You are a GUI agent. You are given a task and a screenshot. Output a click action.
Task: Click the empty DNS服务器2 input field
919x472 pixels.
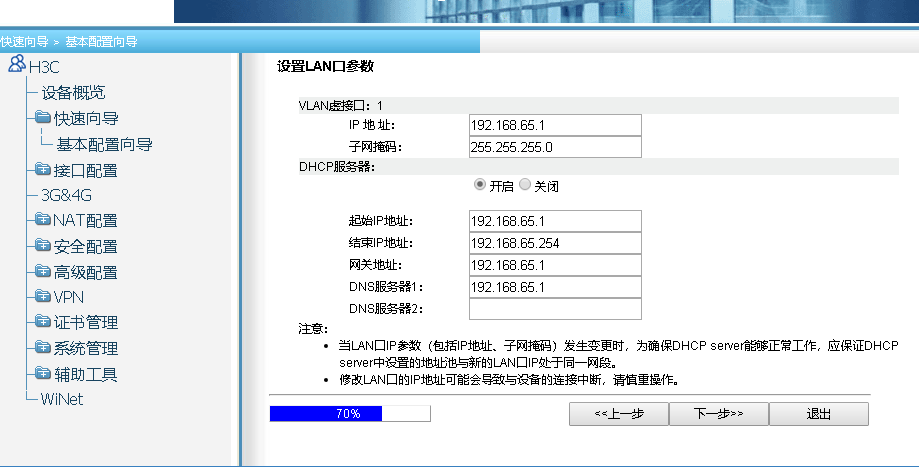pos(555,309)
